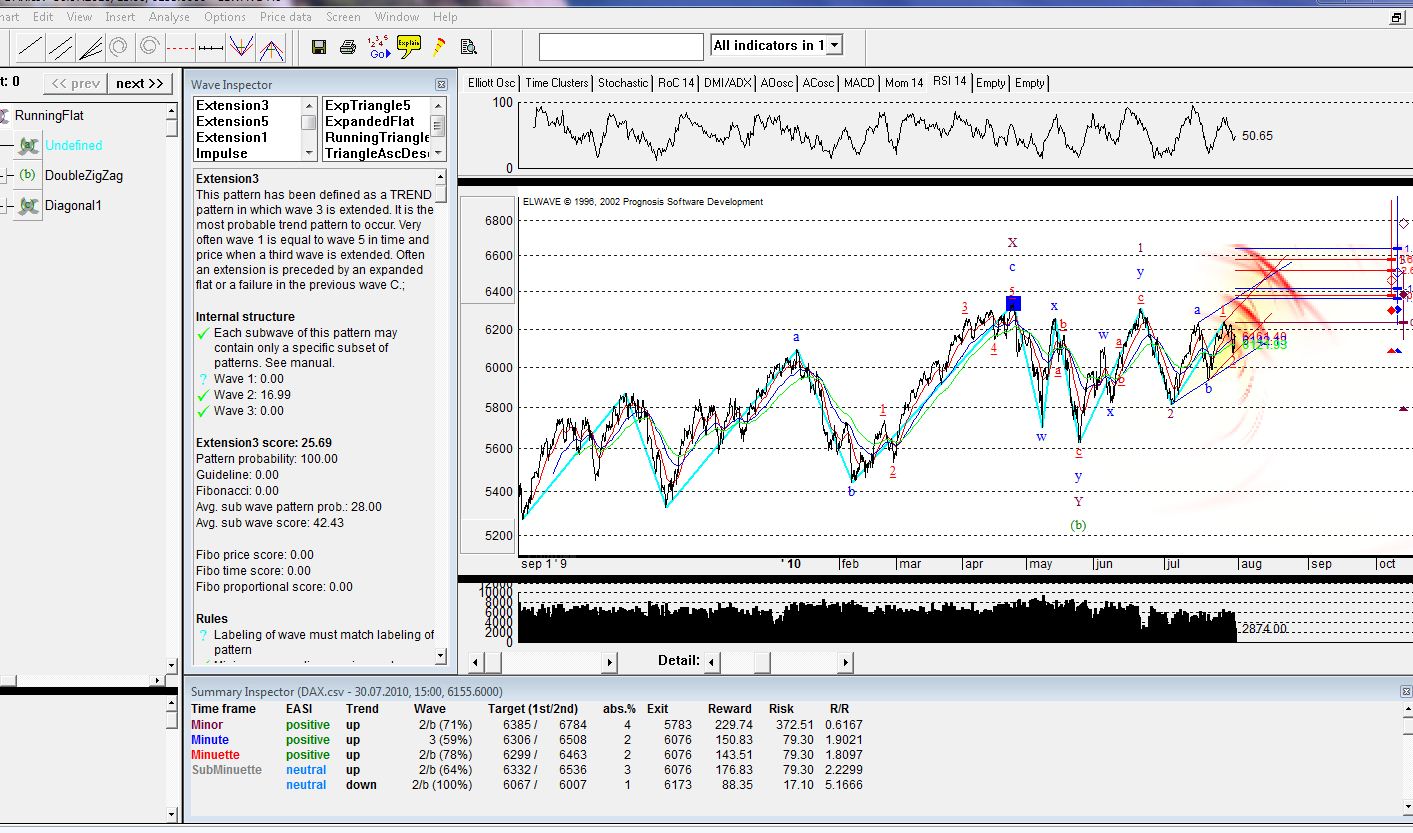Image resolution: width=1413 pixels, height=833 pixels.
Task: Click the Undefined tree item label
Action: (74, 146)
